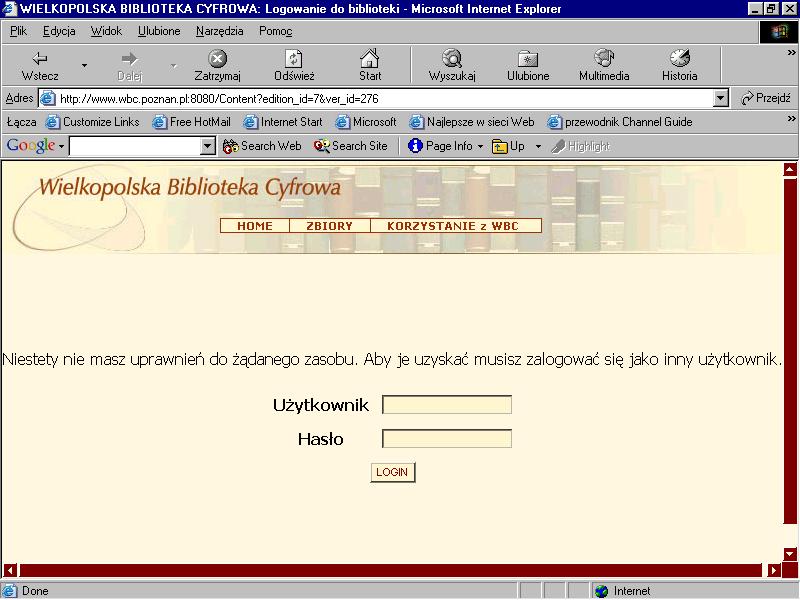This screenshot has width=800, height=600.
Task: Open the Ulubione favorites toolbar button
Action: 528,66
